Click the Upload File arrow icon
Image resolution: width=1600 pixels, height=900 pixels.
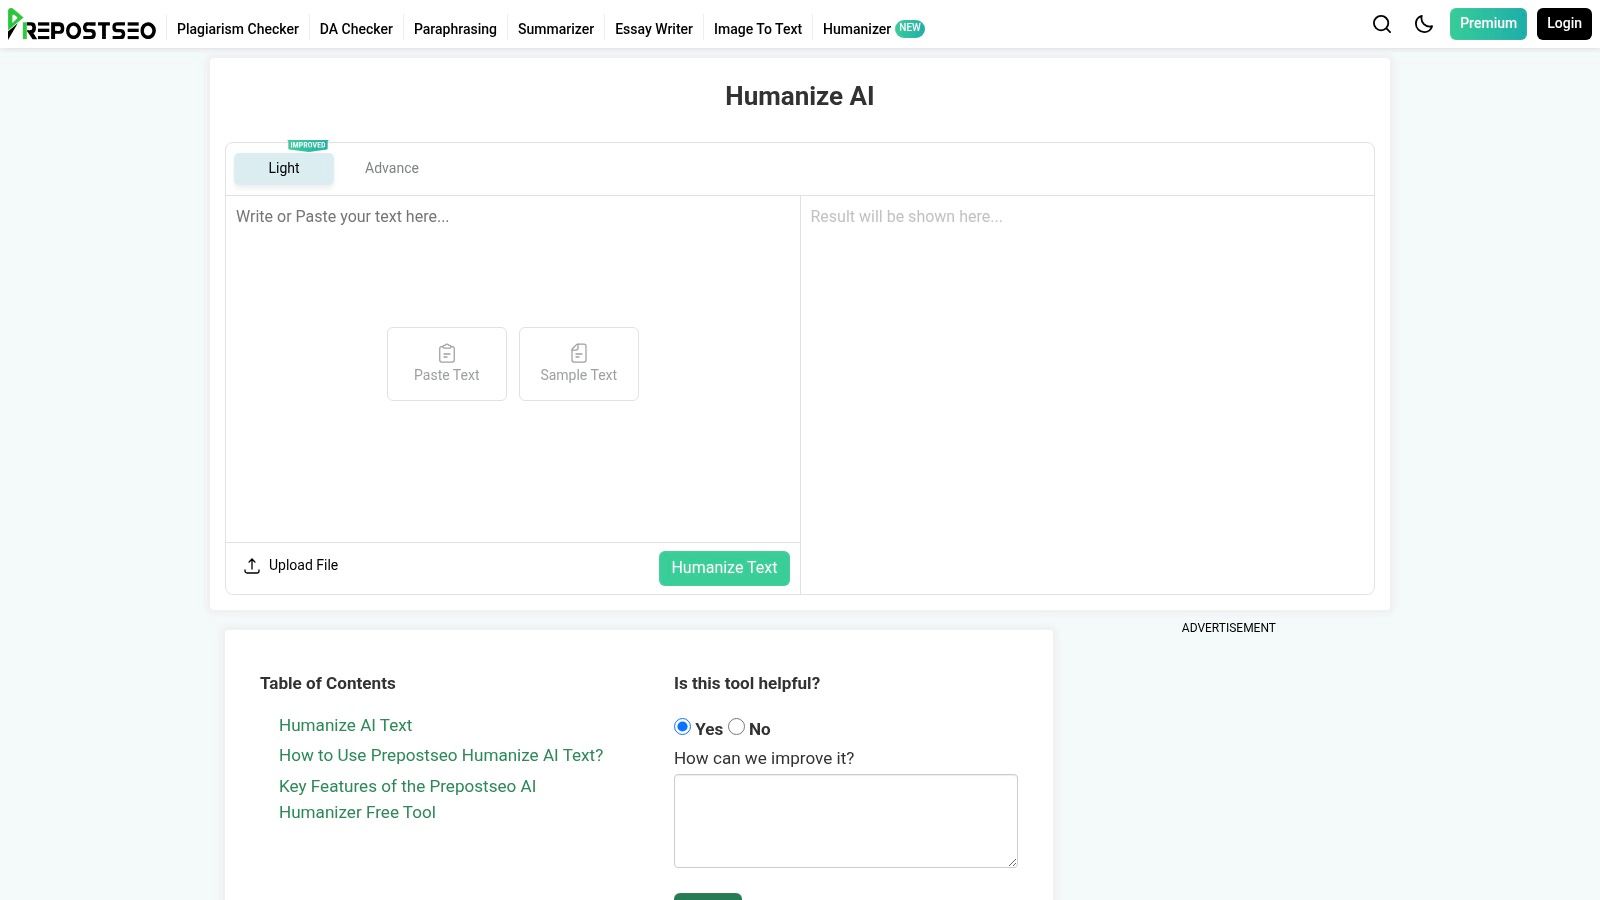coord(252,566)
